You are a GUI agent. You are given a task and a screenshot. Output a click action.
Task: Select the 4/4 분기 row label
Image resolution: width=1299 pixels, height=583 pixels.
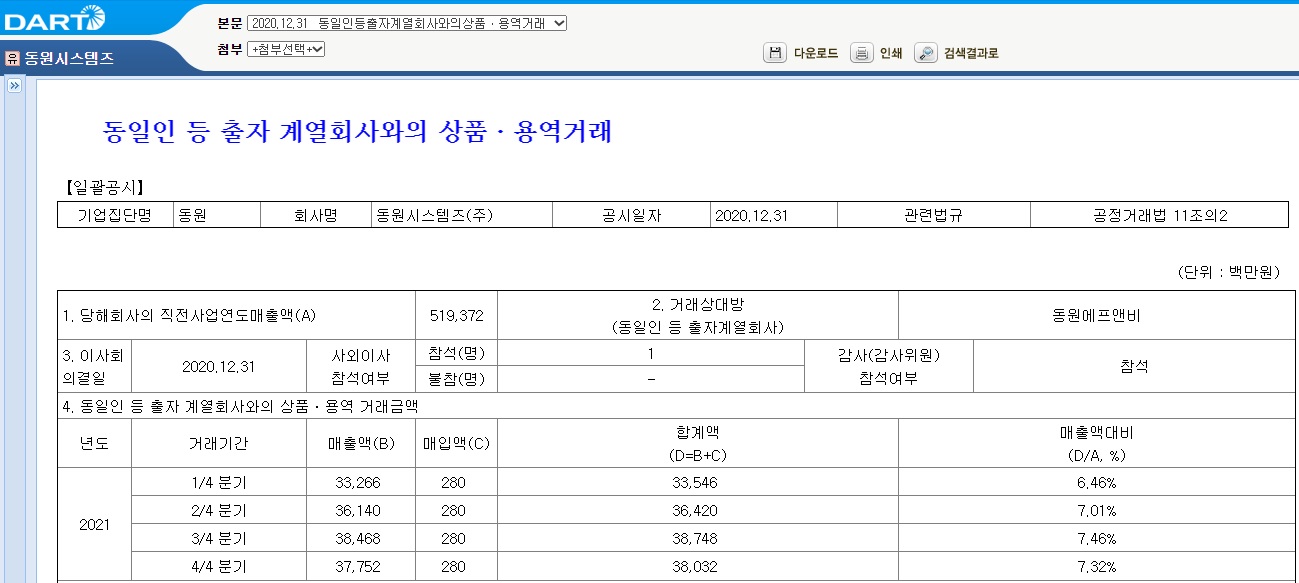coord(219,566)
